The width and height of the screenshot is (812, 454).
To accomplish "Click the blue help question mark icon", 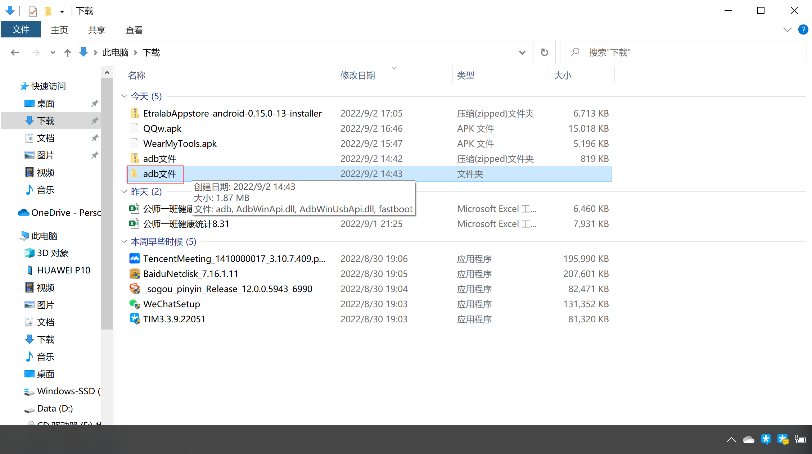I will [803, 30].
